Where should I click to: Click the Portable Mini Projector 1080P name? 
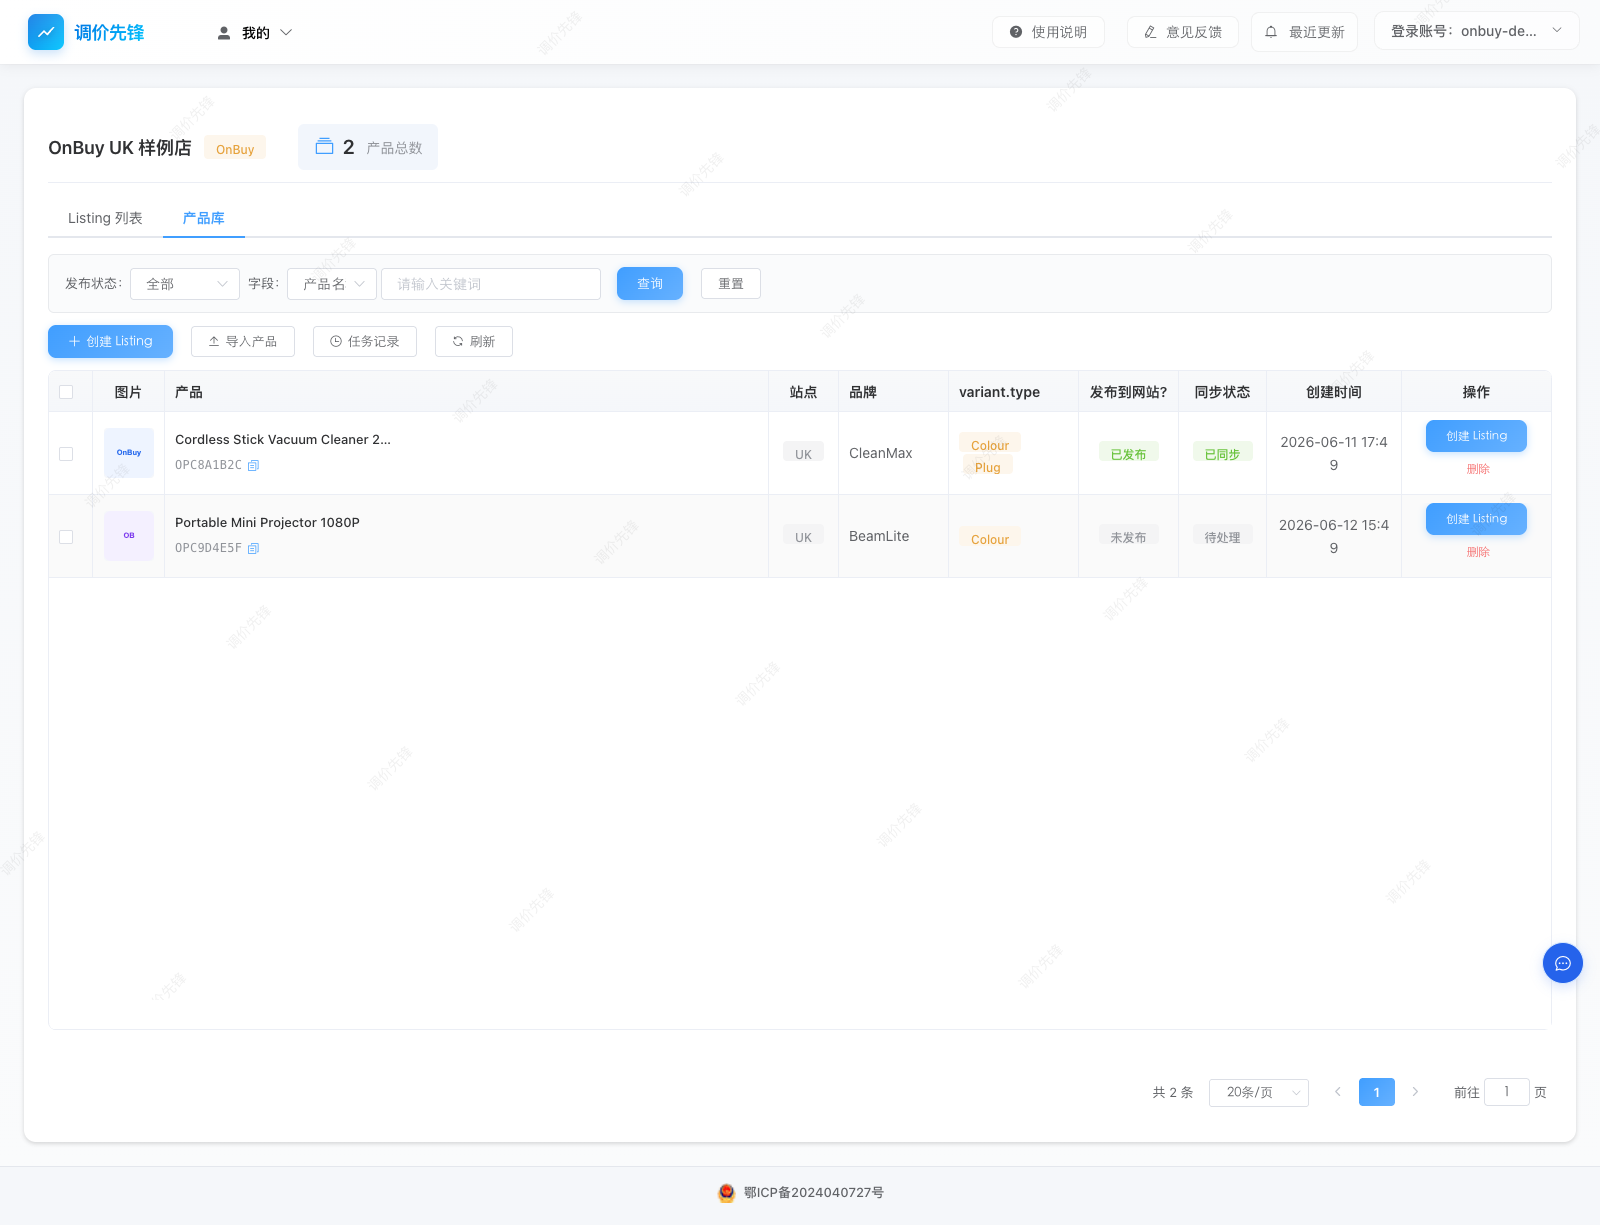click(x=267, y=523)
